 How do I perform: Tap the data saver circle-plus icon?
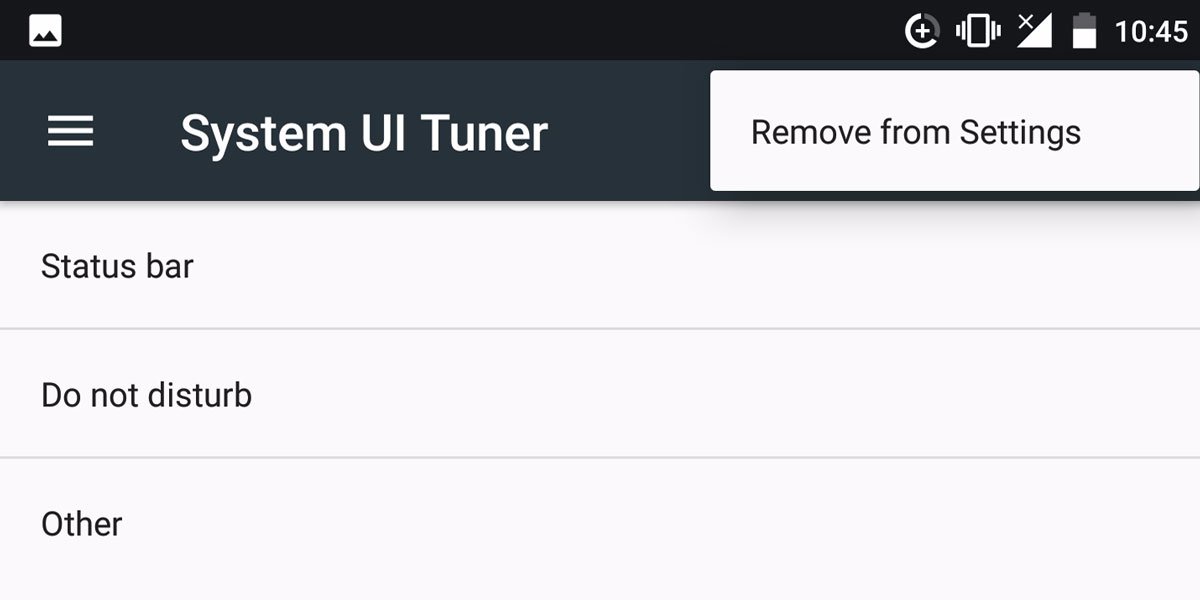922,32
